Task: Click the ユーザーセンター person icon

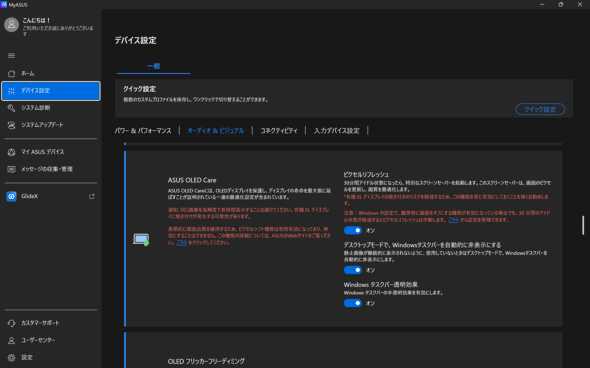Action: (x=11, y=340)
